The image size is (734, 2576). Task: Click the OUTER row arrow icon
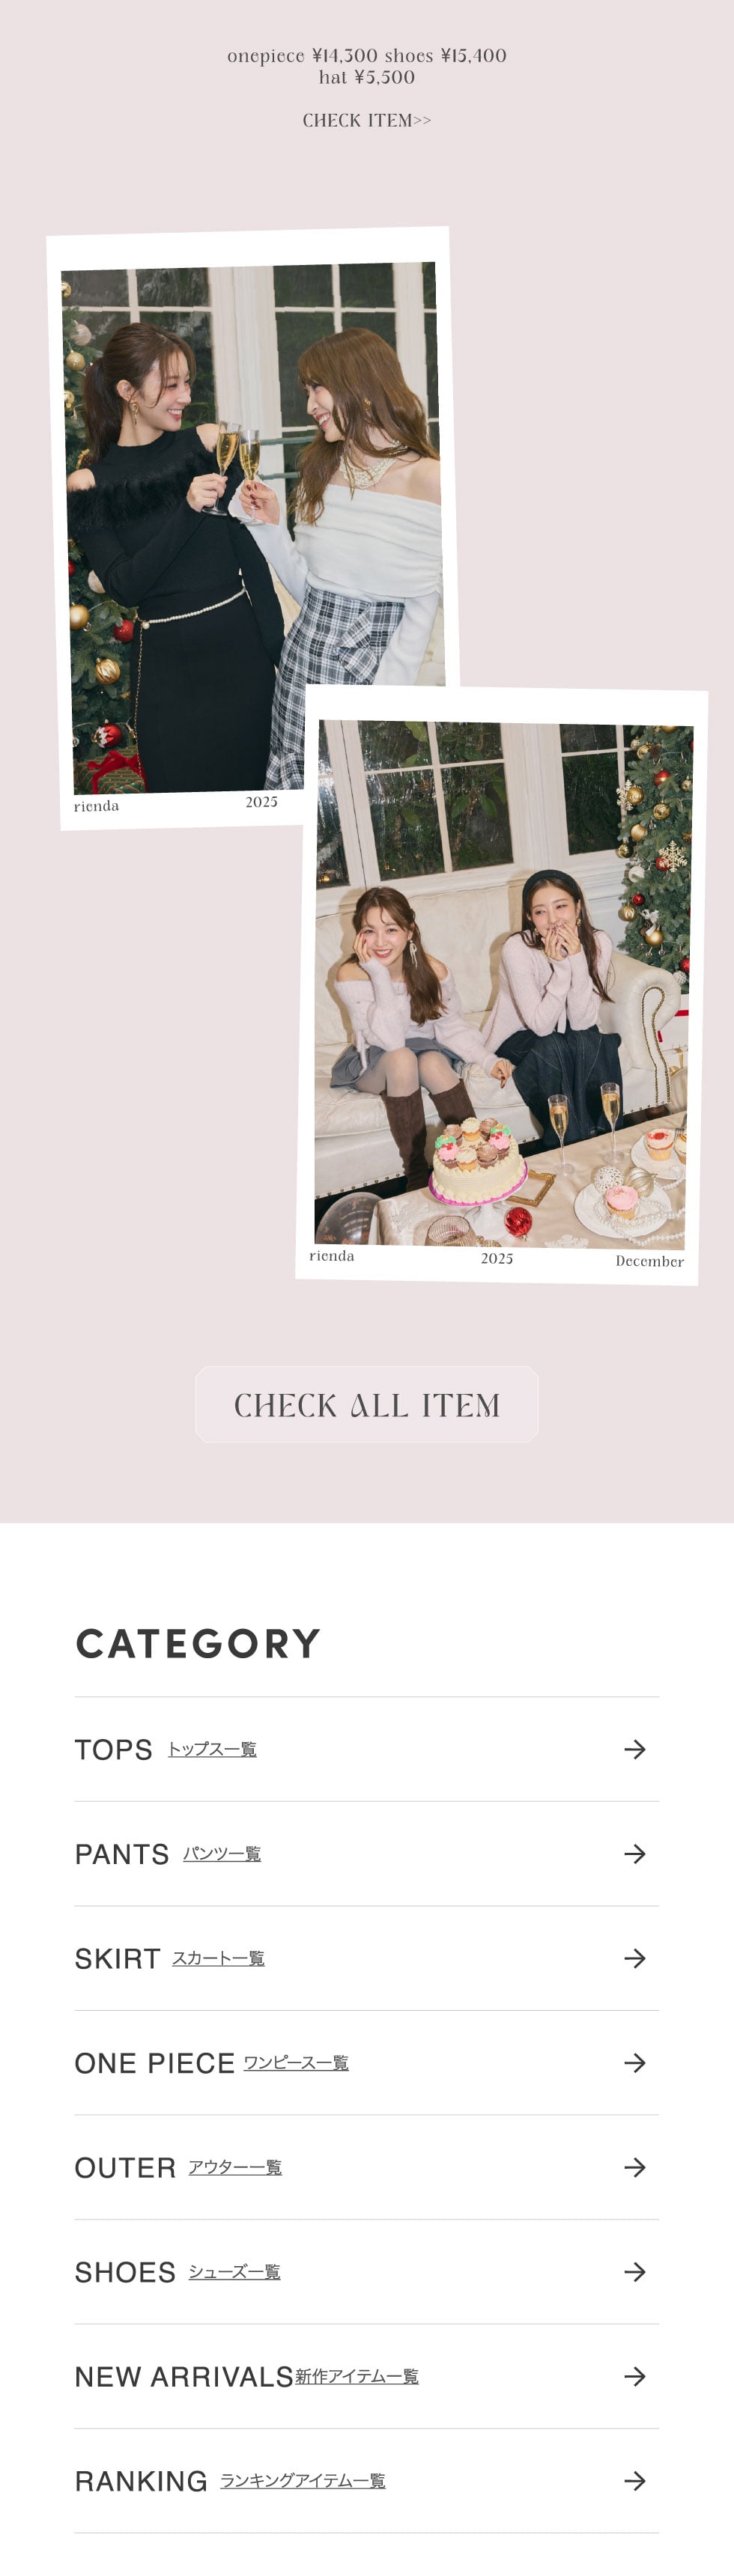634,2167
